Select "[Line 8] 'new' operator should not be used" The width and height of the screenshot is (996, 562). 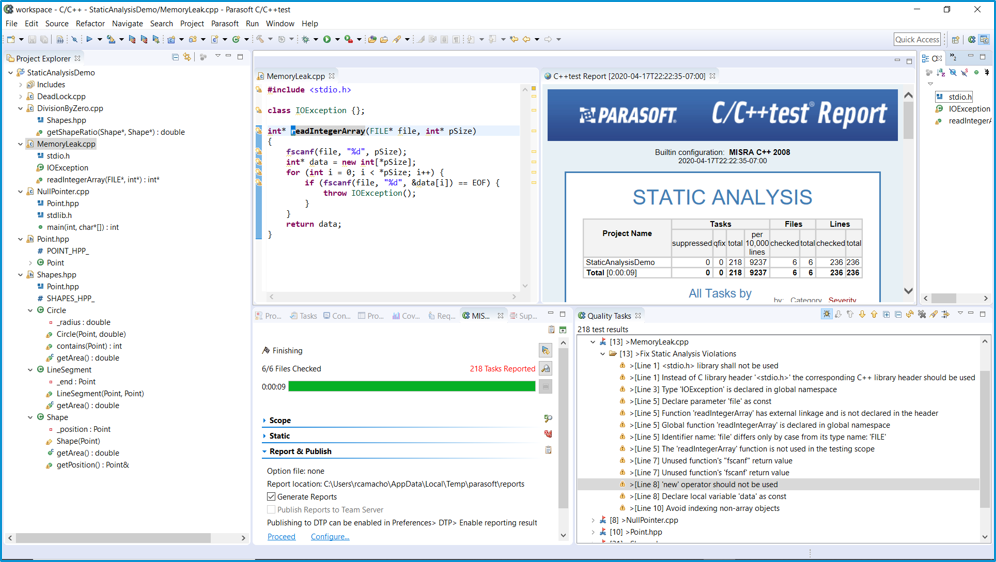(704, 485)
